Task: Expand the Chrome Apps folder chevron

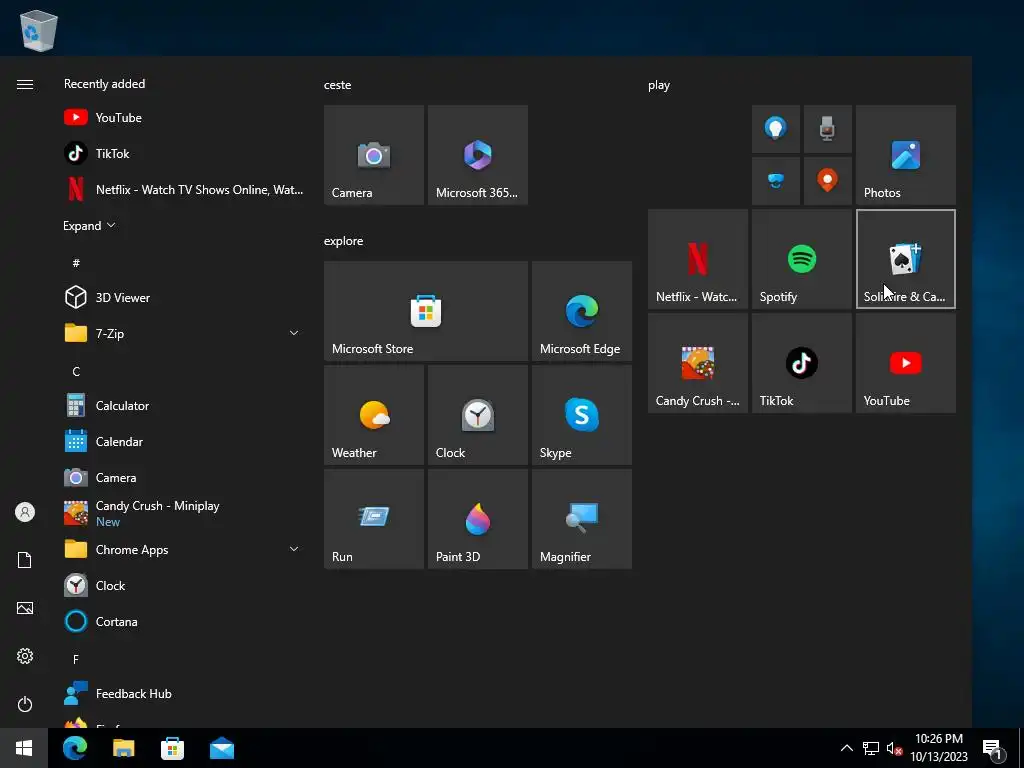Action: 294,550
